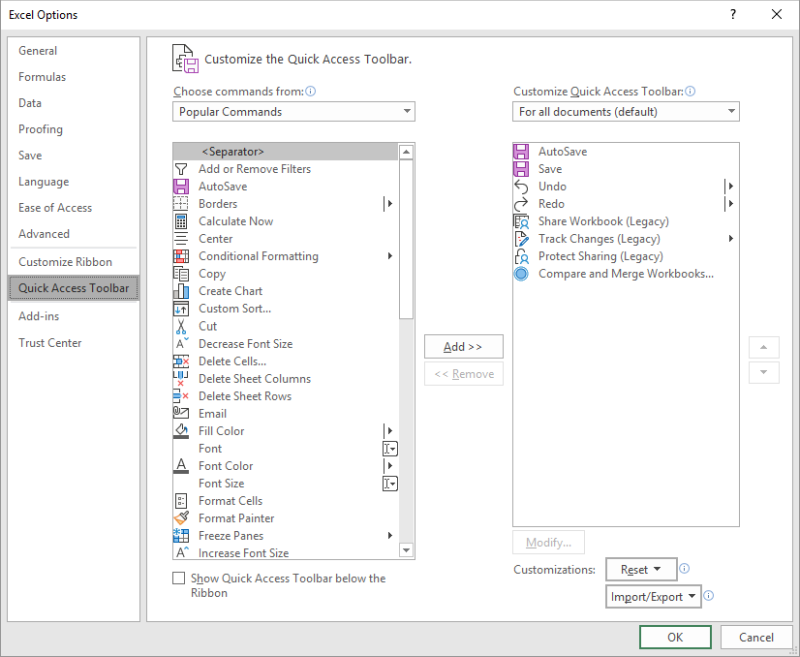
Task: Select the Fill Color command icon
Action: [x=183, y=431]
